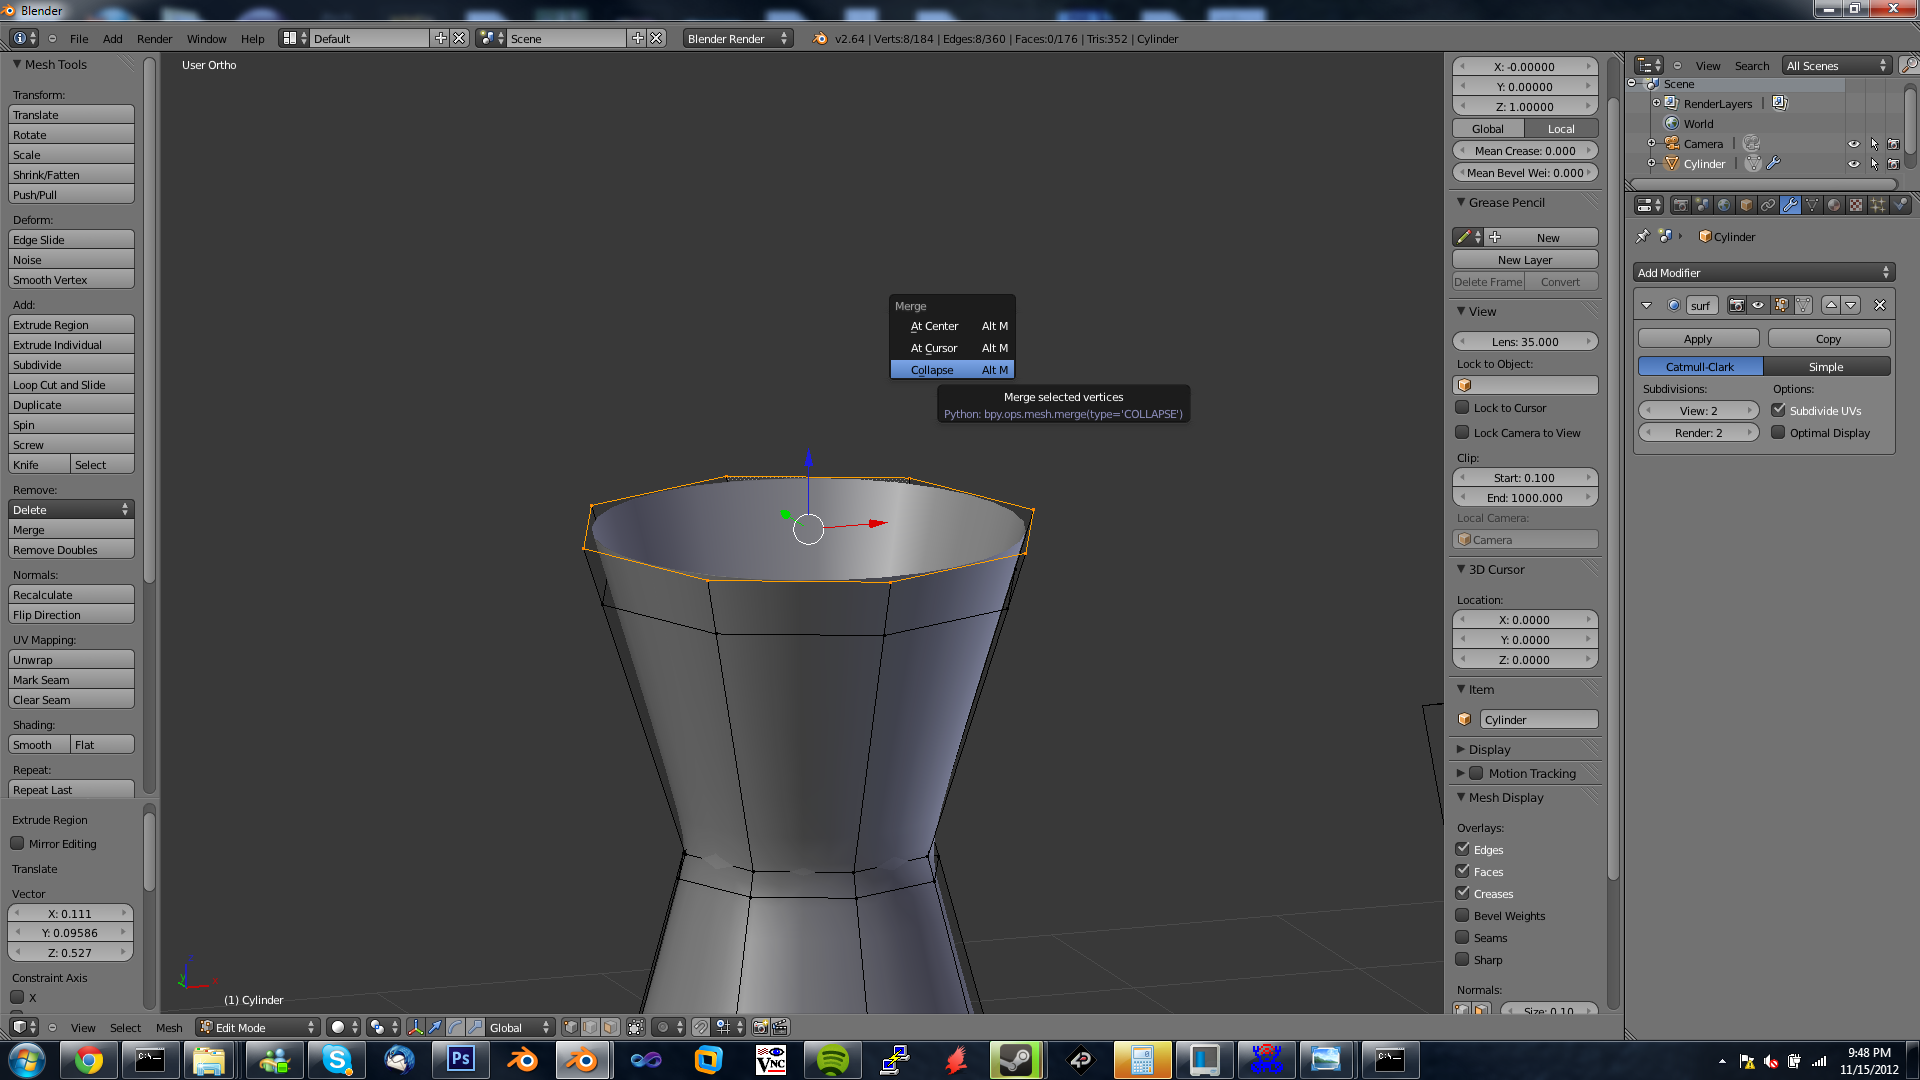Toggle Camera visibility eye in outliner
The height and width of the screenshot is (1080, 1920).
[x=1854, y=144]
